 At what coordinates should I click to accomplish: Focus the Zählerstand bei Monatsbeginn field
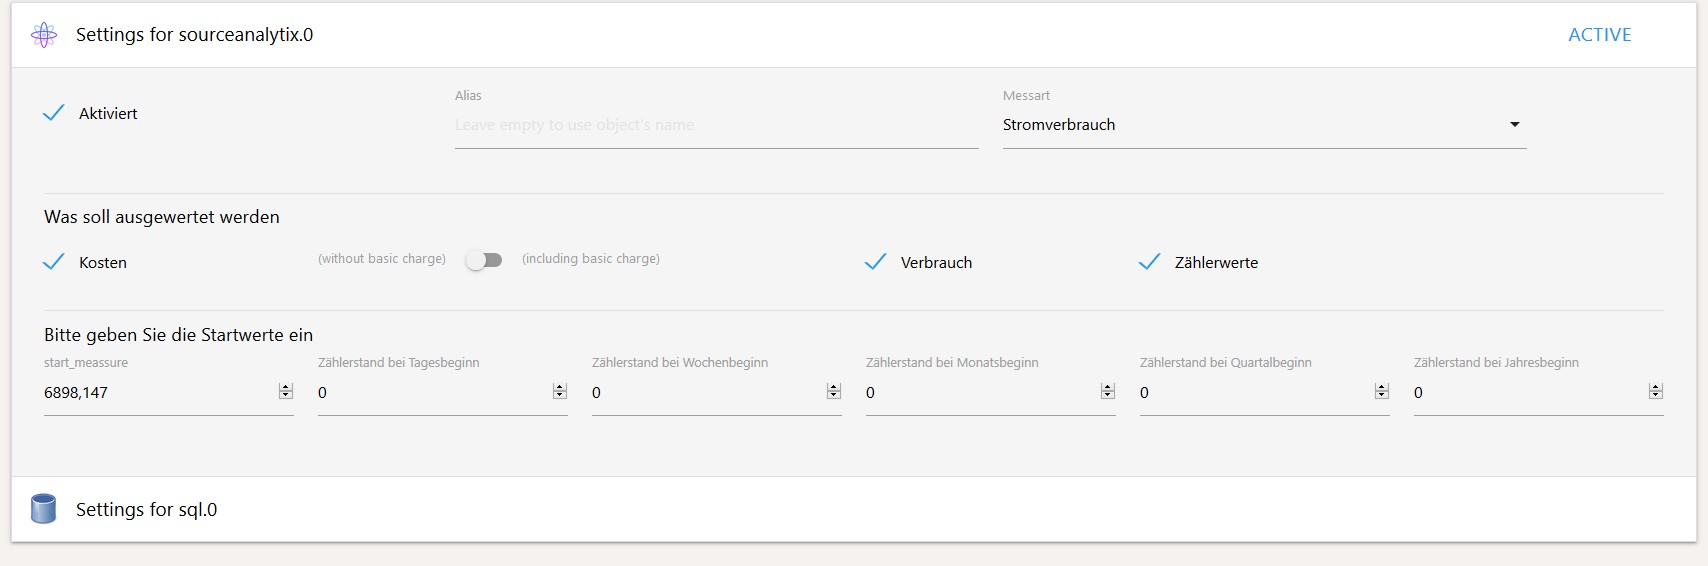980,392
